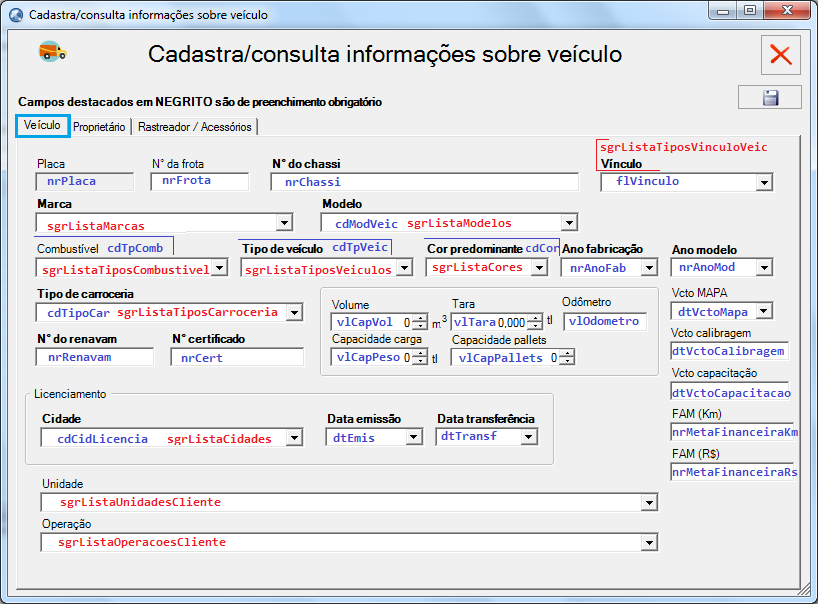Click the FAM (Km) input field
The image size is (818, 604).
tap(732, 432)
